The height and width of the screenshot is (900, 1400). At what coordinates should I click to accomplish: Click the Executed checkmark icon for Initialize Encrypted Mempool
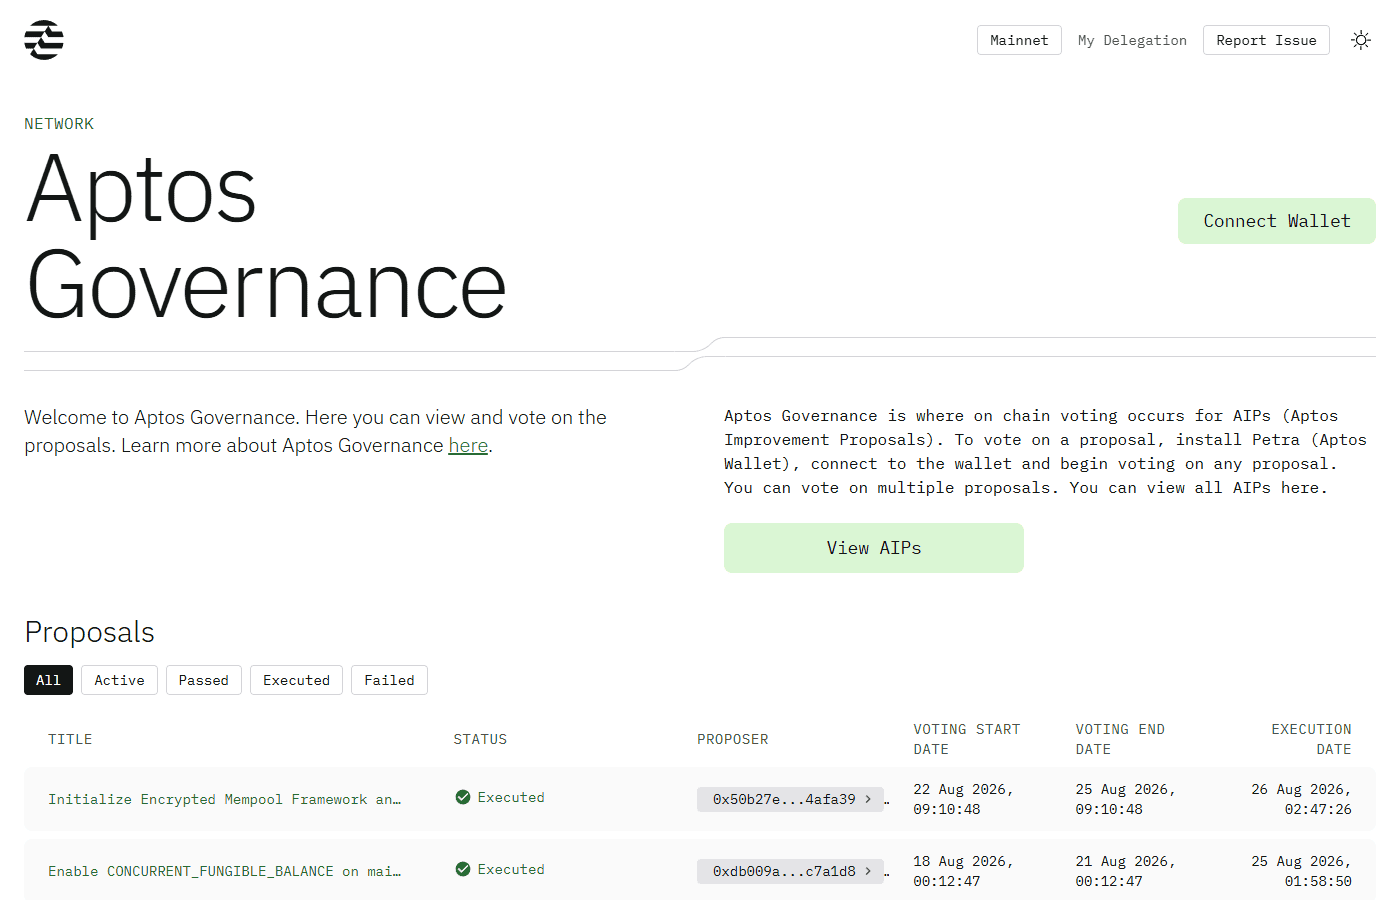tap(463, 797)
